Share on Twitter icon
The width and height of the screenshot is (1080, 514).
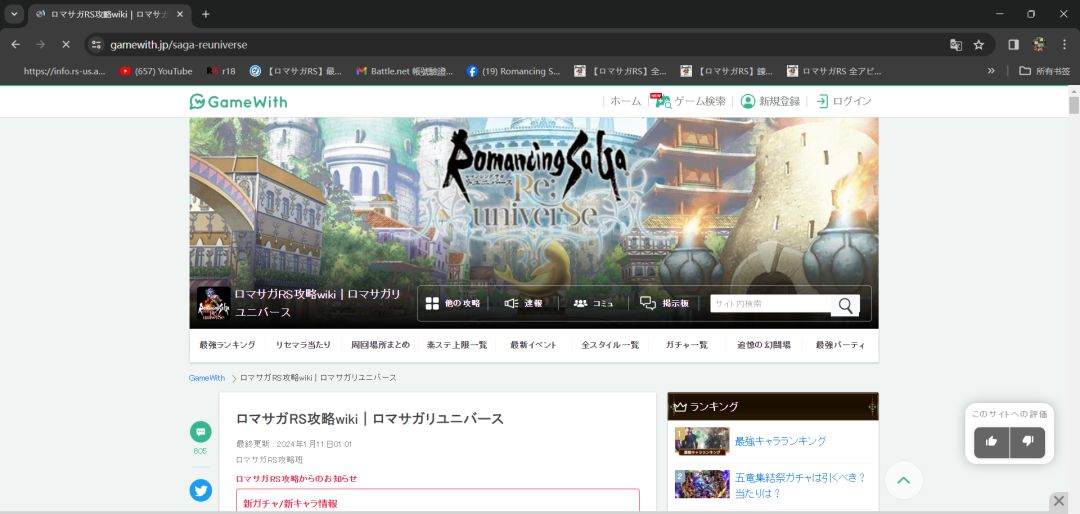pyautogui.click(x=200, y=491)
